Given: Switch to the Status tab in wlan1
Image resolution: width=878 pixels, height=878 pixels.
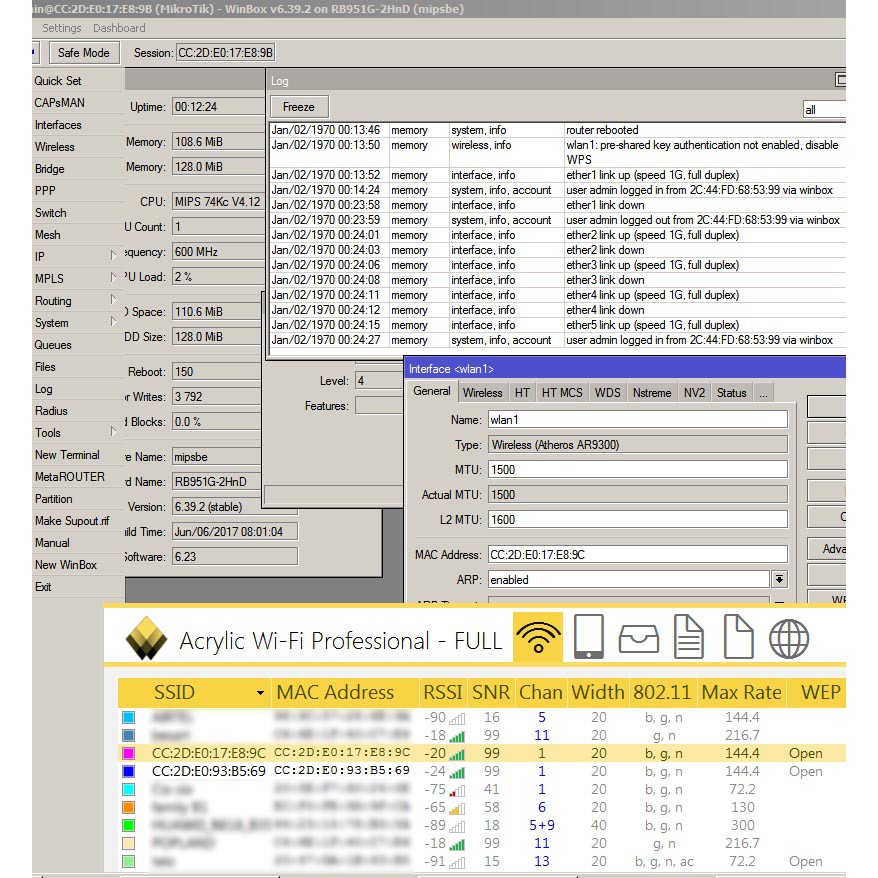Looking at the screenshot, I should click(731, 393).
